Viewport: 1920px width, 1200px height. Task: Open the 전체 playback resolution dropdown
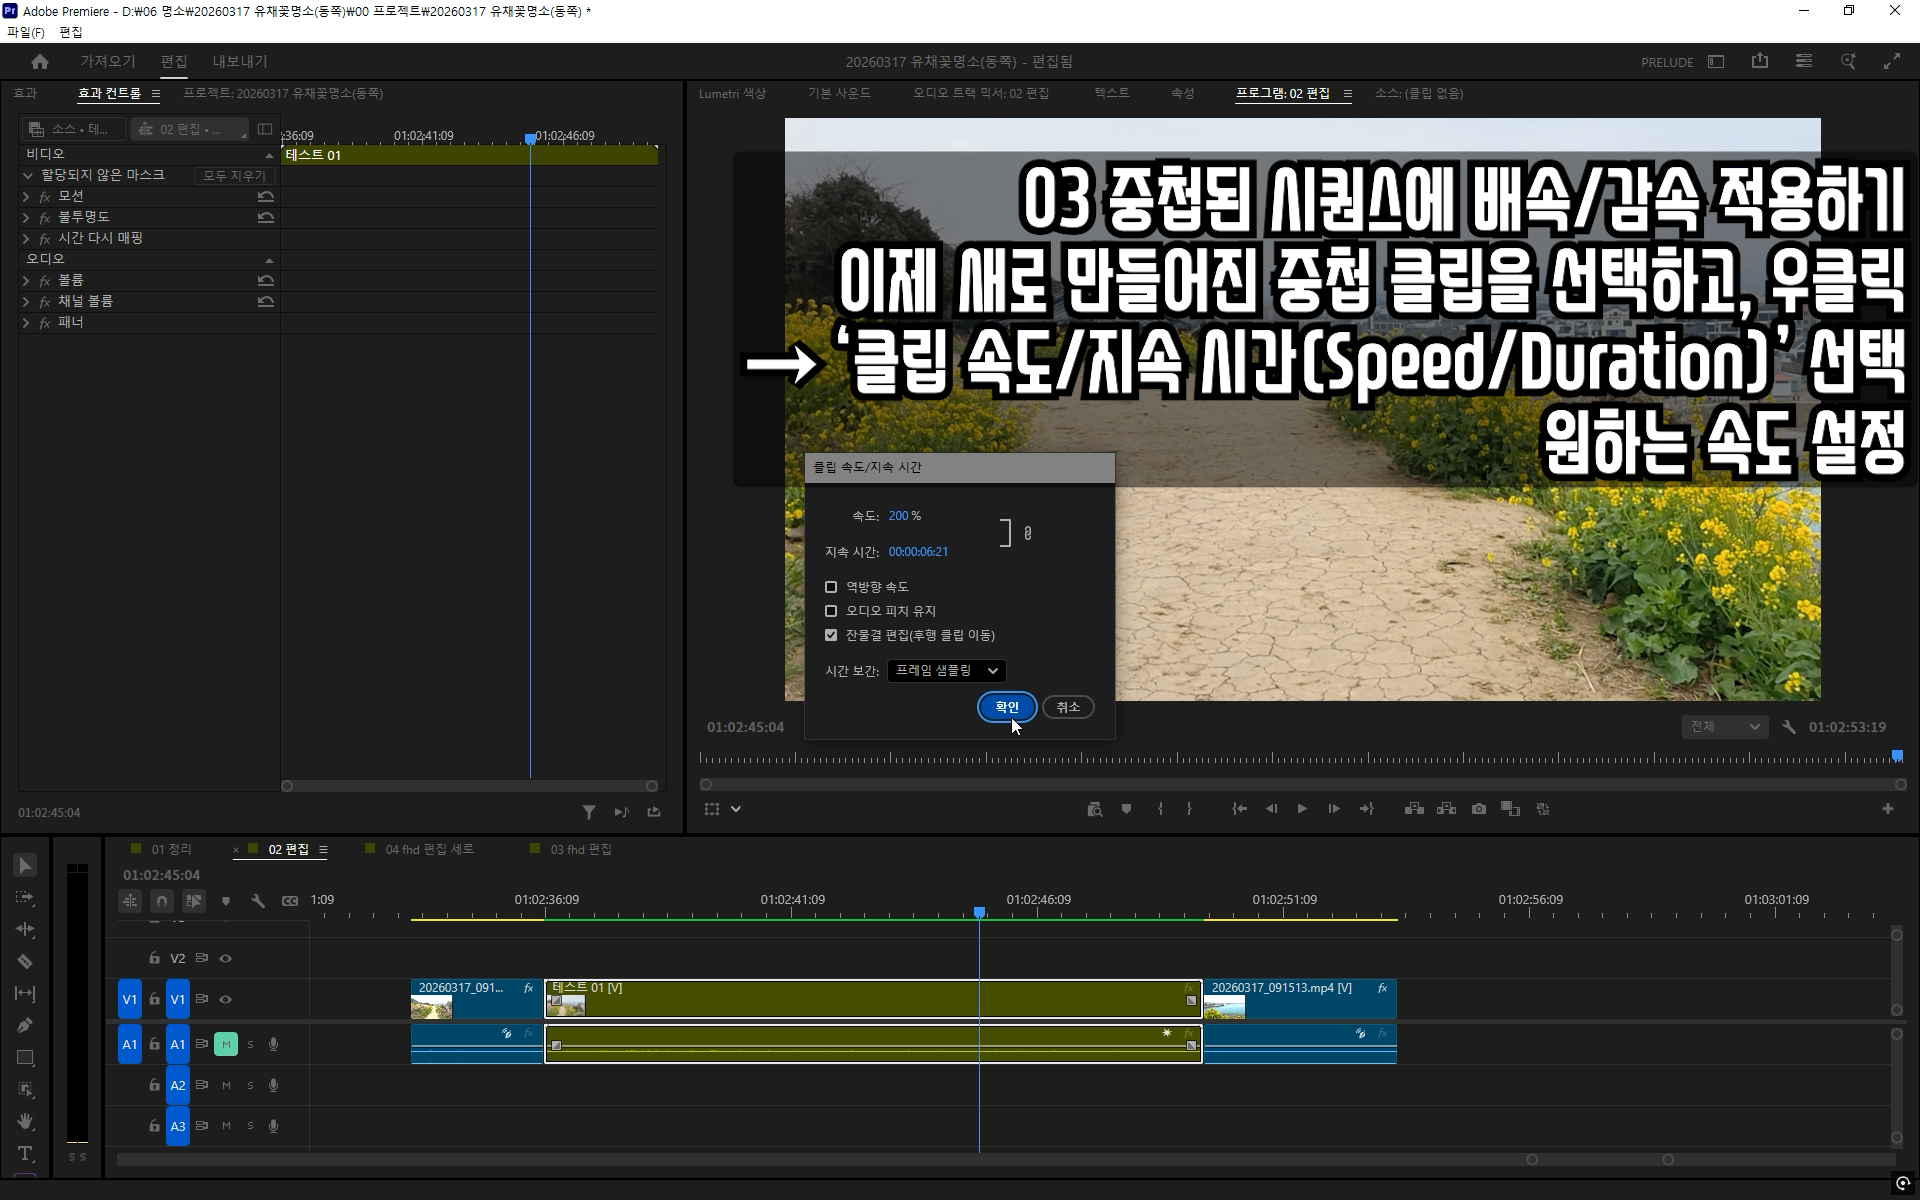pyautogui.click(x=1724, y=727)
